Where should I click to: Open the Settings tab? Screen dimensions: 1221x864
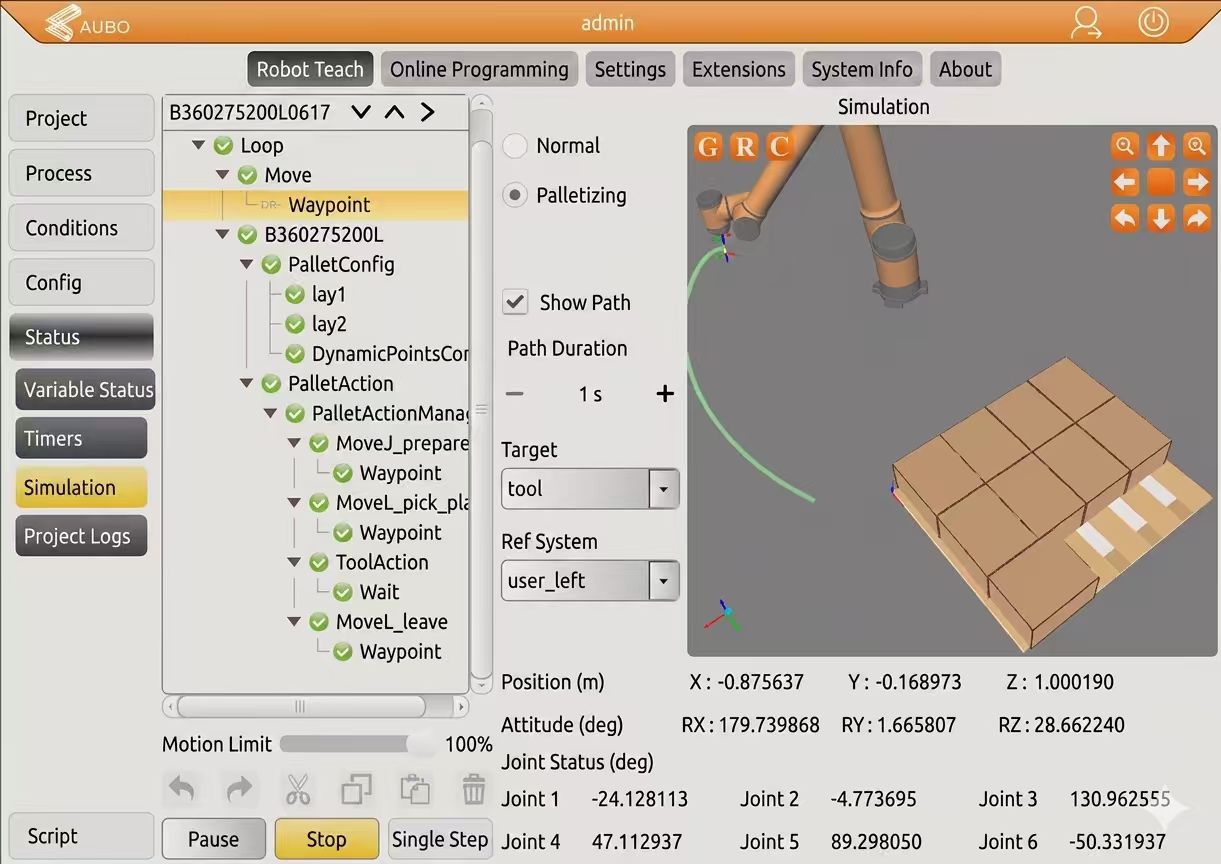pos(630,70)
